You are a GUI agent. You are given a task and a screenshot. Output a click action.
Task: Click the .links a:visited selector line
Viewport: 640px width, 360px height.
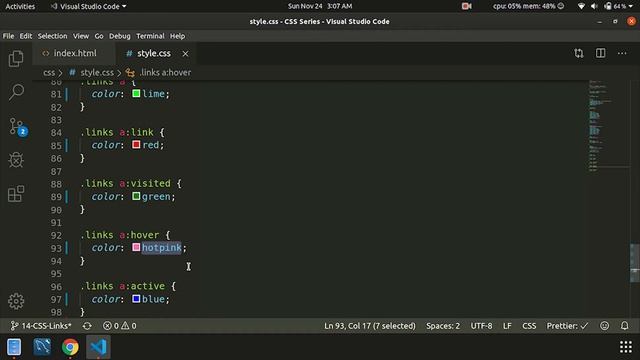click(x=131, y=184)
